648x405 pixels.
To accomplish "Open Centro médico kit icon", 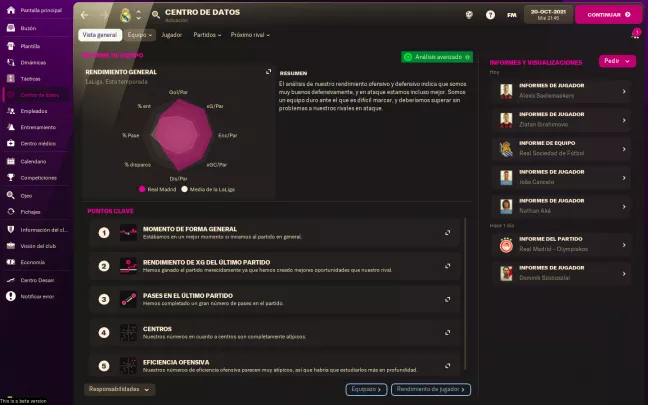I will point(11,143).
